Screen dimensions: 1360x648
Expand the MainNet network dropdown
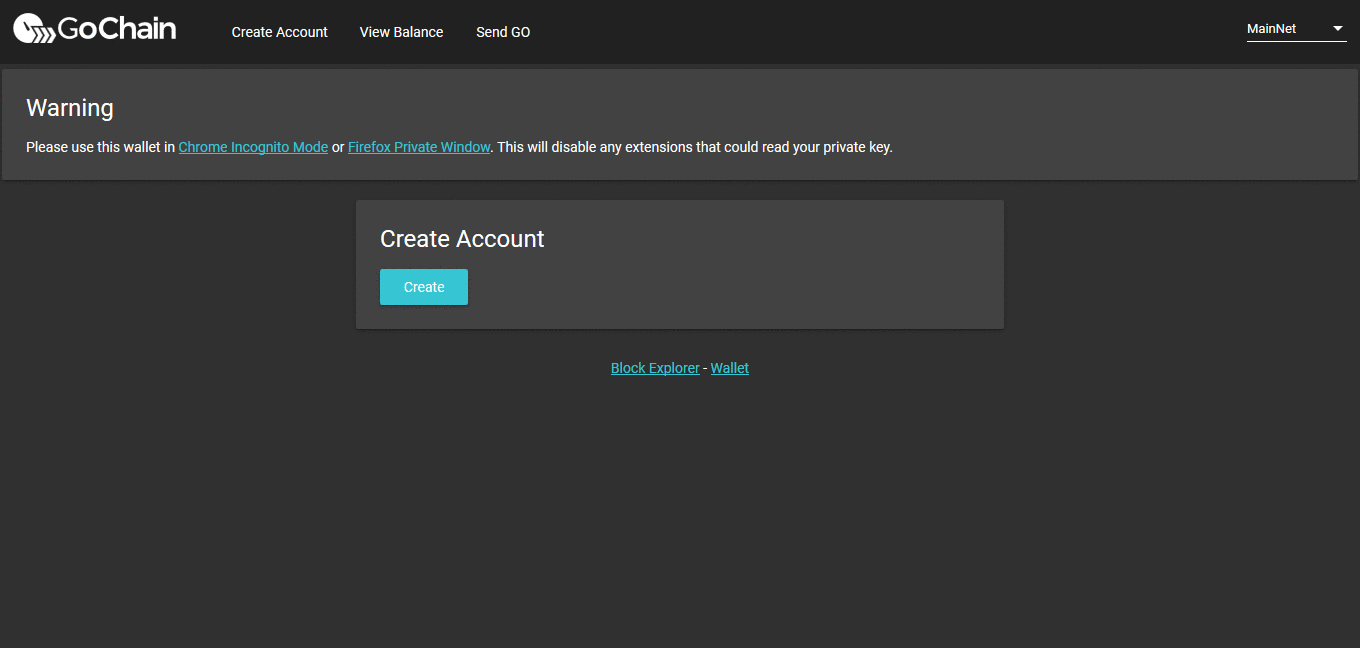coord(1296,29)
